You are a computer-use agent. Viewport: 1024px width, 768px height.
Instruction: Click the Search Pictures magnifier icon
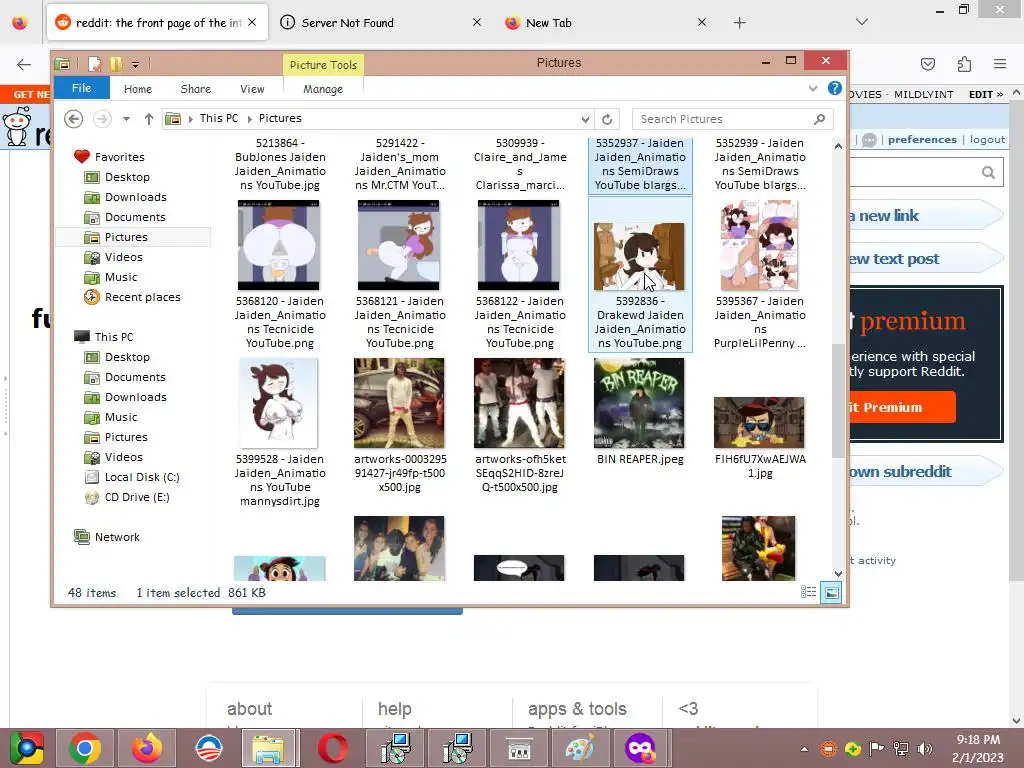(820, 119)
